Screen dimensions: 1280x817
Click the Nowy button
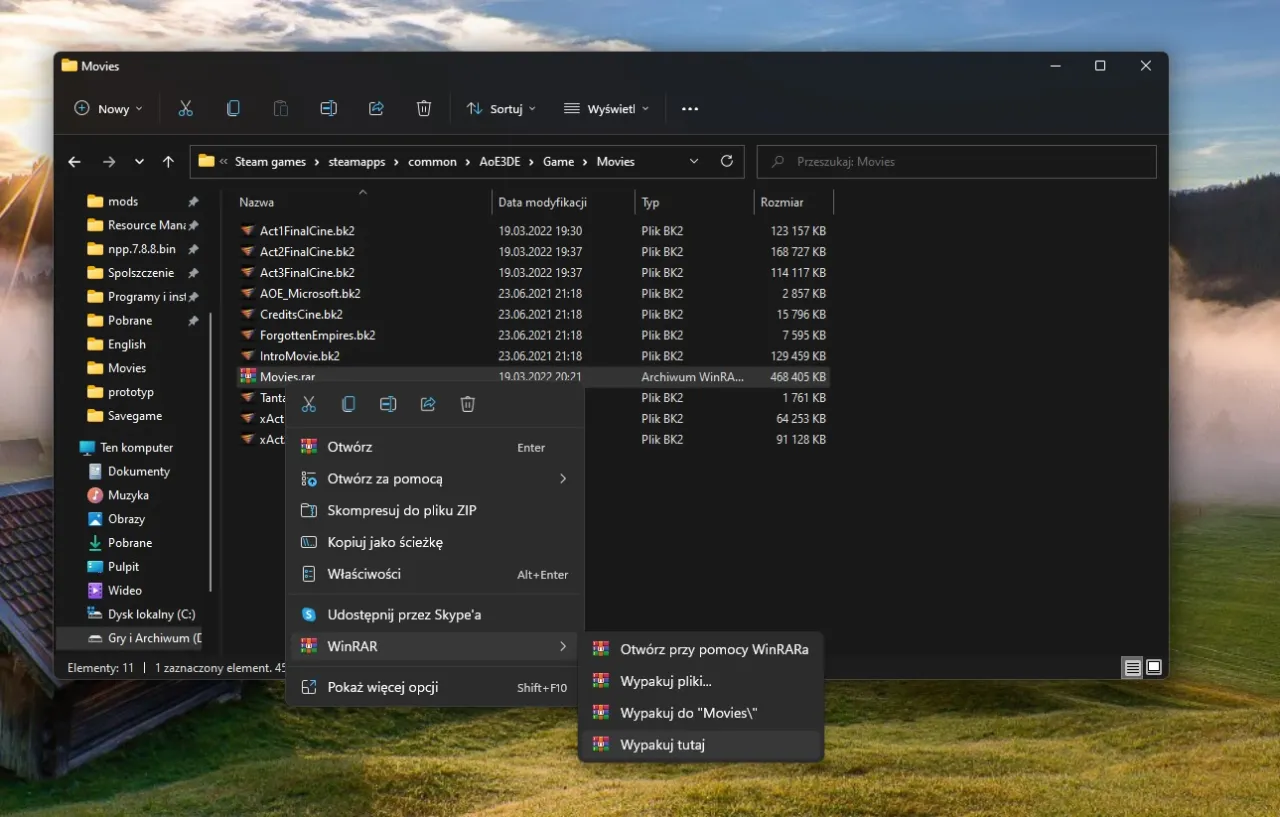pos(108,109)
